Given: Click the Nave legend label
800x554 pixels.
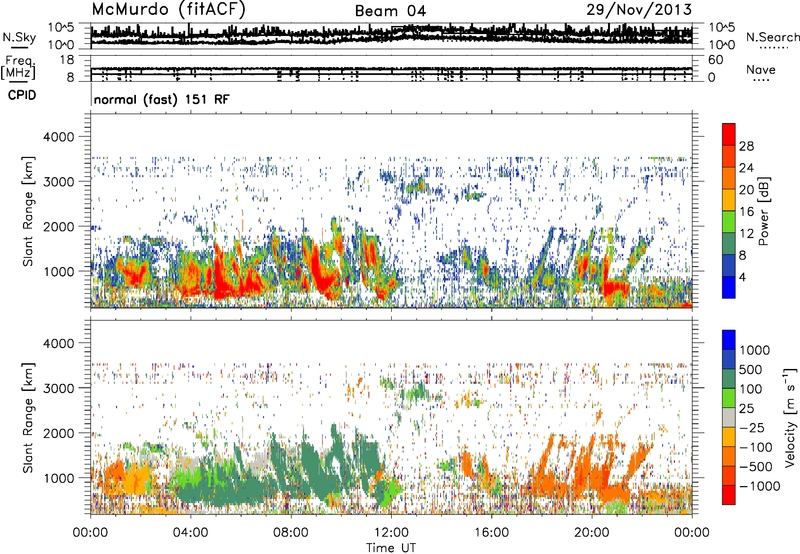Looking at the screenshot, I should tap(761, 70).
